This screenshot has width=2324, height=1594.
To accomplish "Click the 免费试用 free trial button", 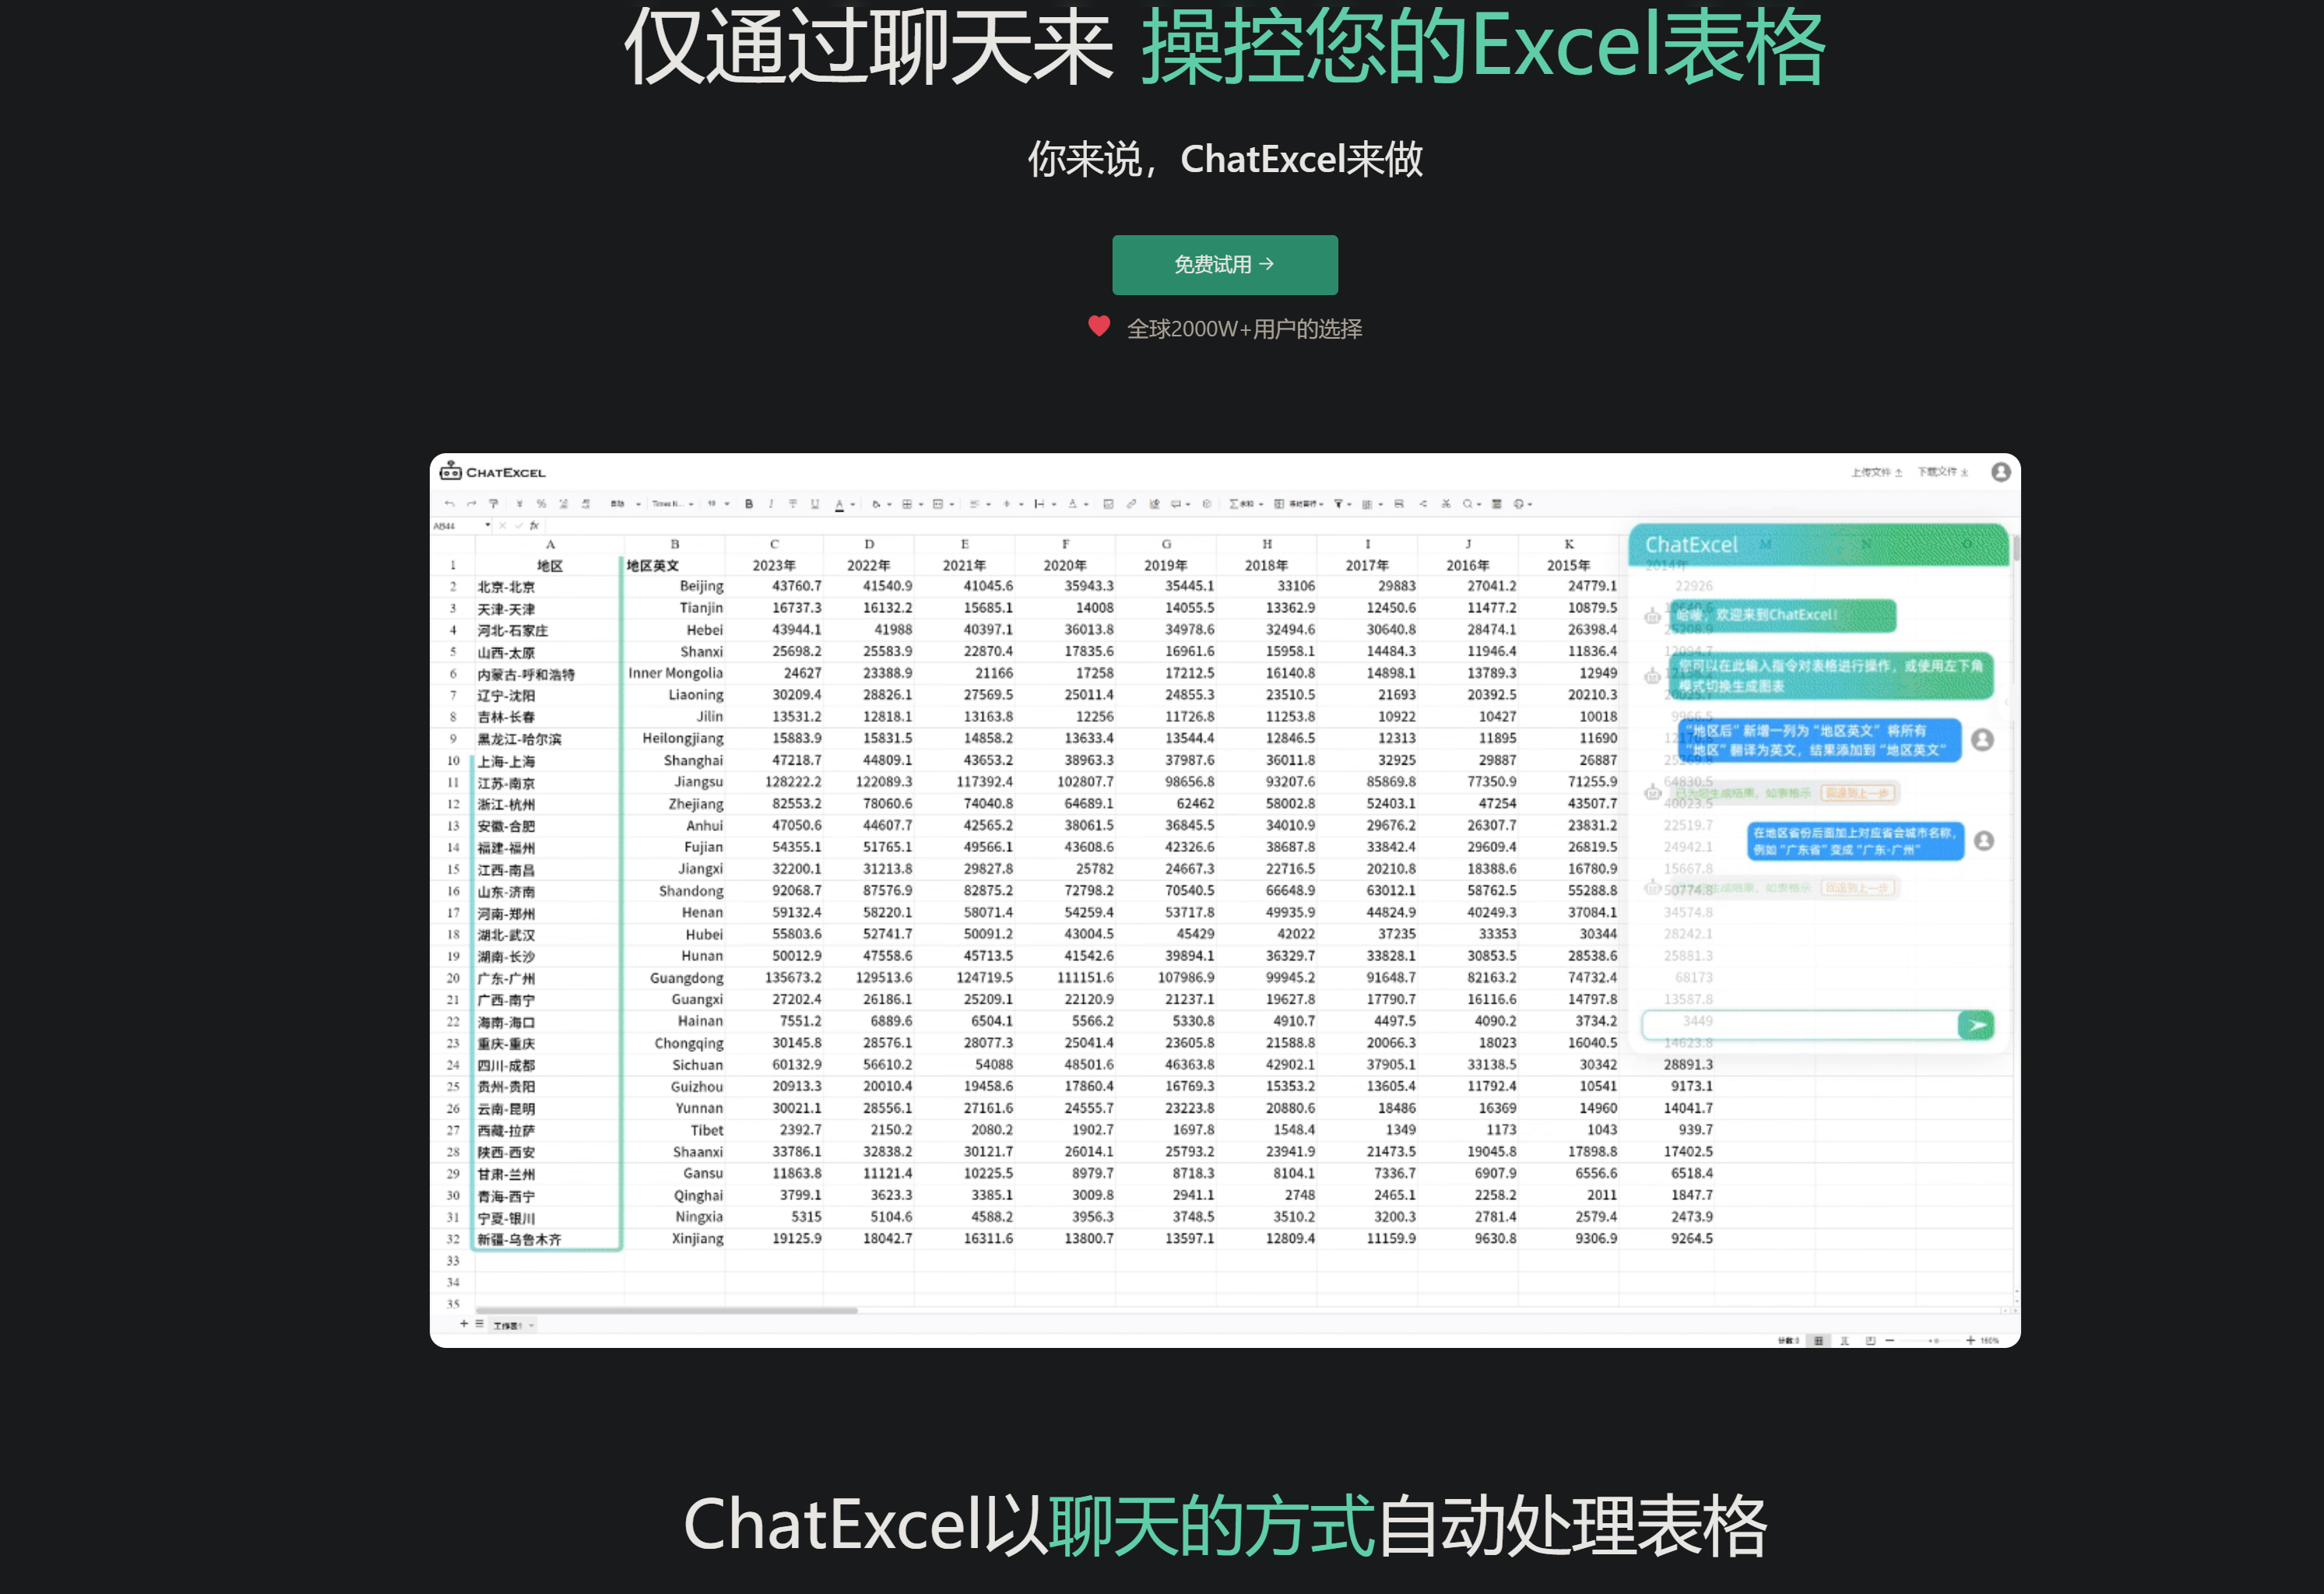I will (1225, 265).
